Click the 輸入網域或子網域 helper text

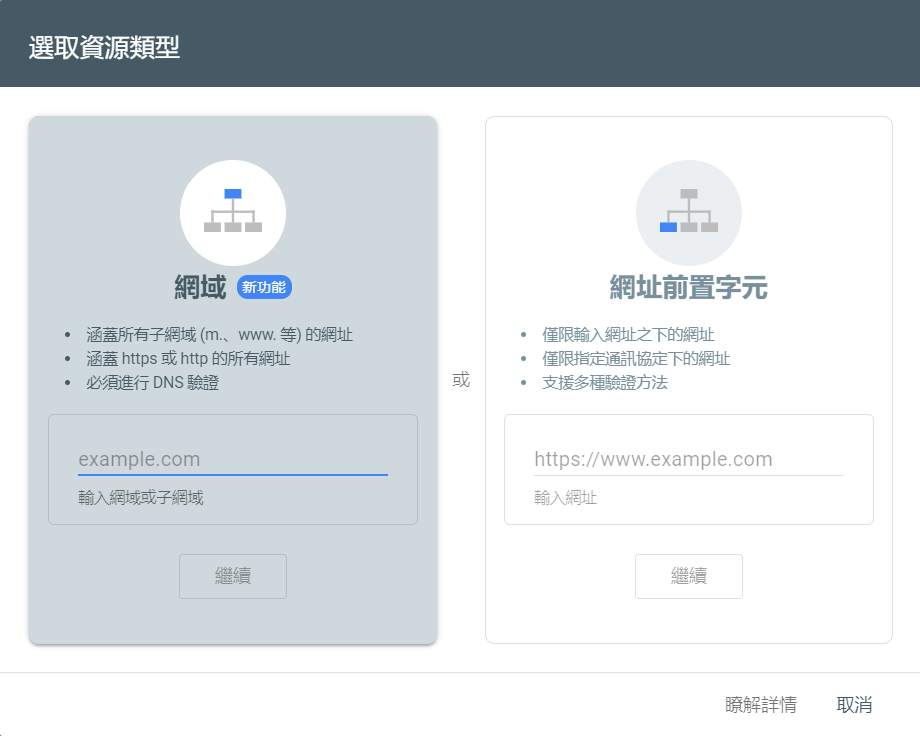coord(141,498)
